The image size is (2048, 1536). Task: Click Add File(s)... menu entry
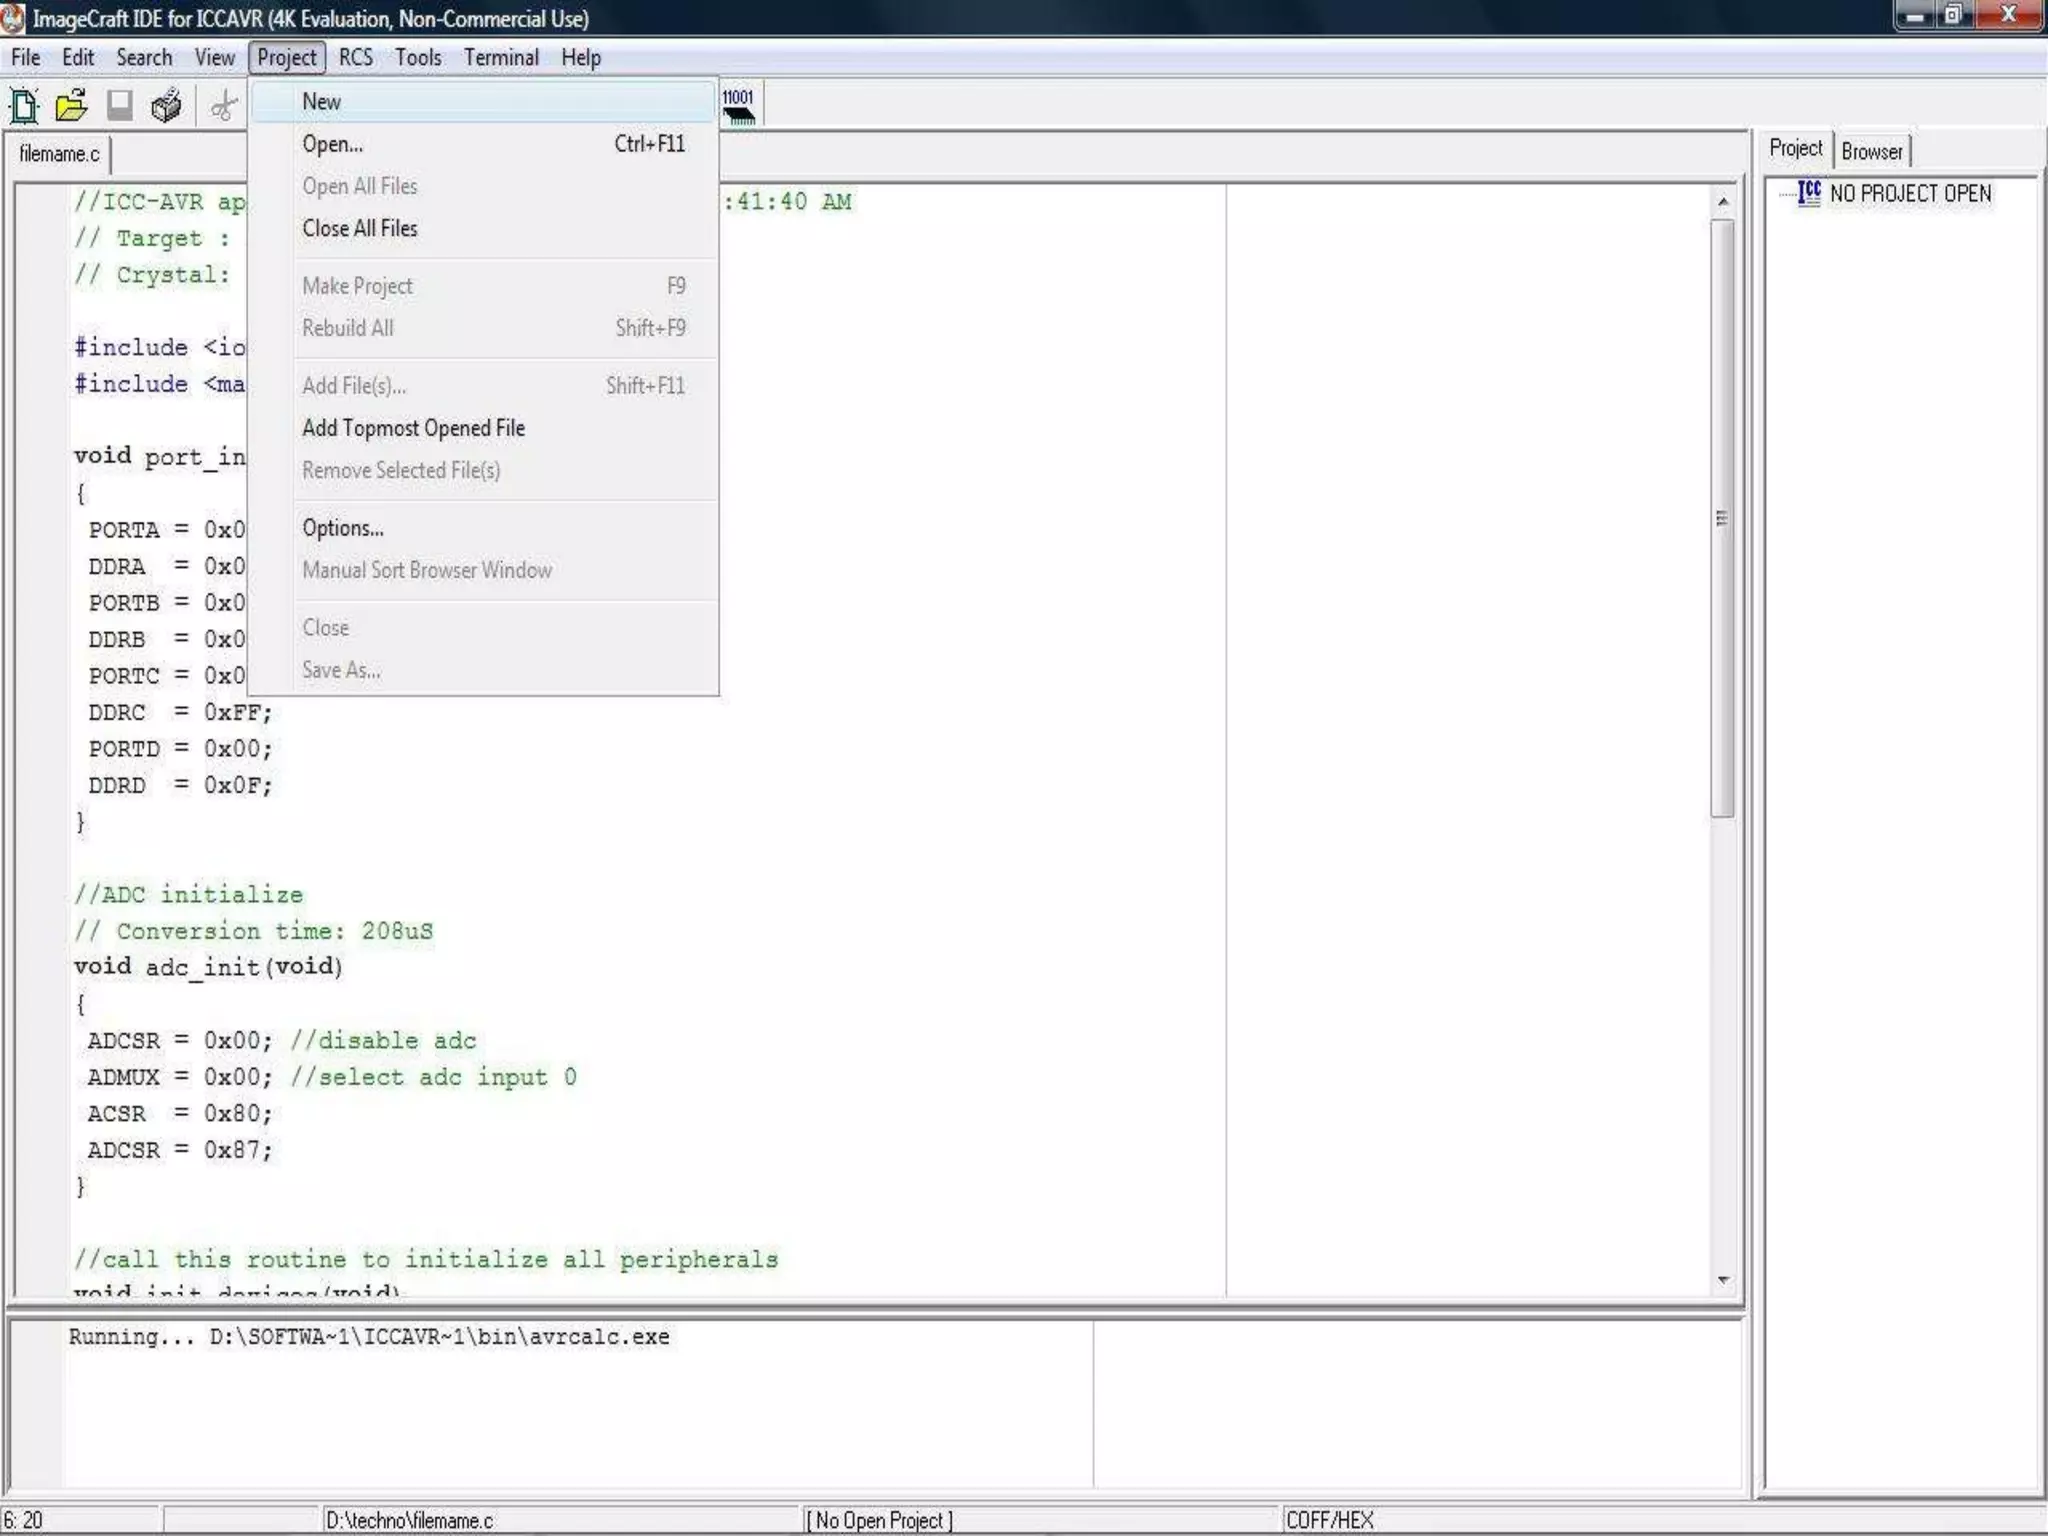[484, 386]
